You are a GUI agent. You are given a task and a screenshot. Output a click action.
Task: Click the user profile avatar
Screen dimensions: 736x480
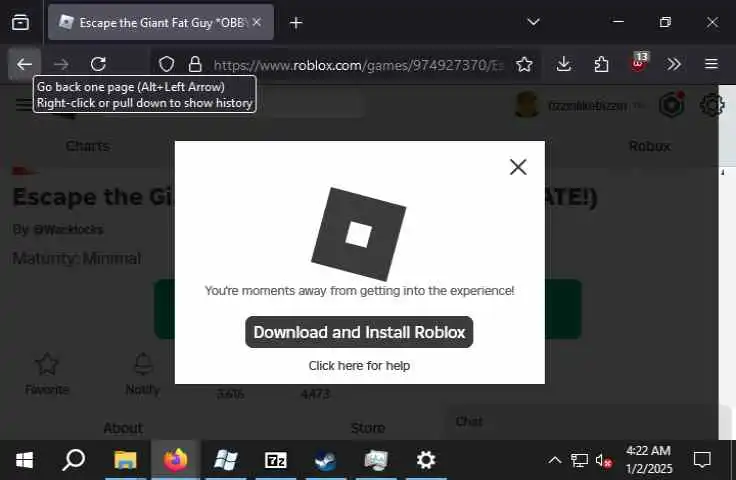pyautogui.click(x=527, y=105)
